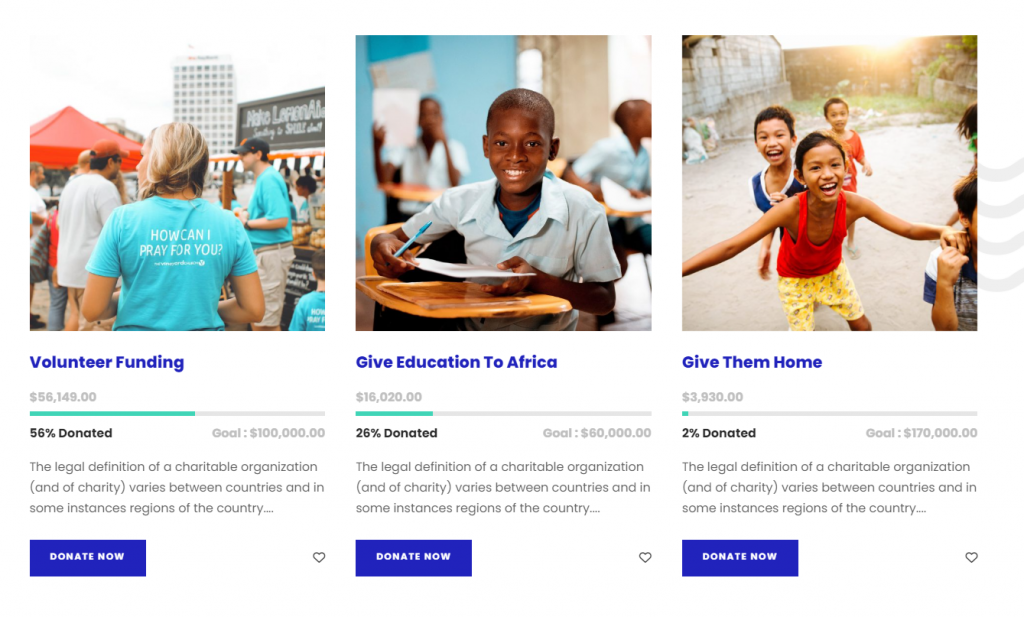The image size is (1024, 617).
Task: Open the Give Education To Africa title
Action: click(x=456, y=362)
